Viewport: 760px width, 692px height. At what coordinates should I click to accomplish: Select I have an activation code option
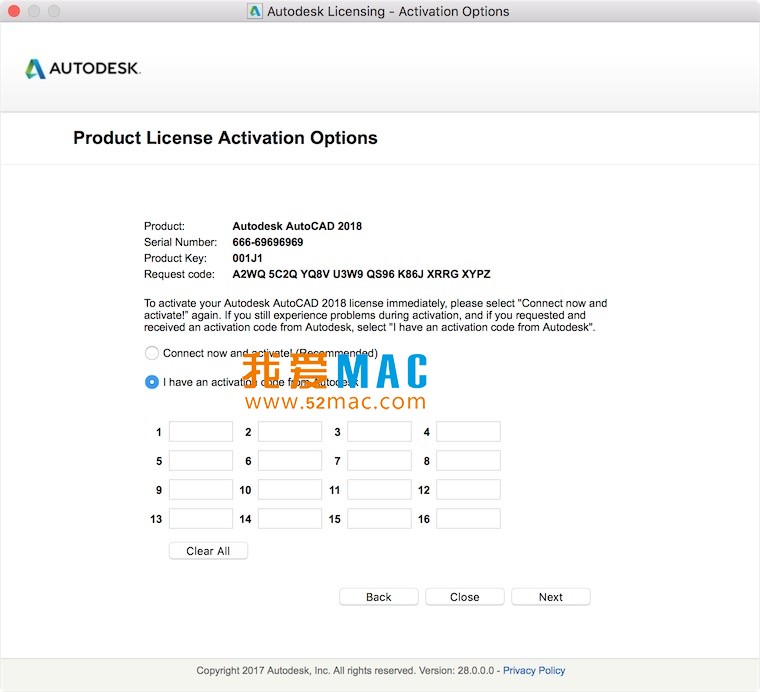coord(152,382)
